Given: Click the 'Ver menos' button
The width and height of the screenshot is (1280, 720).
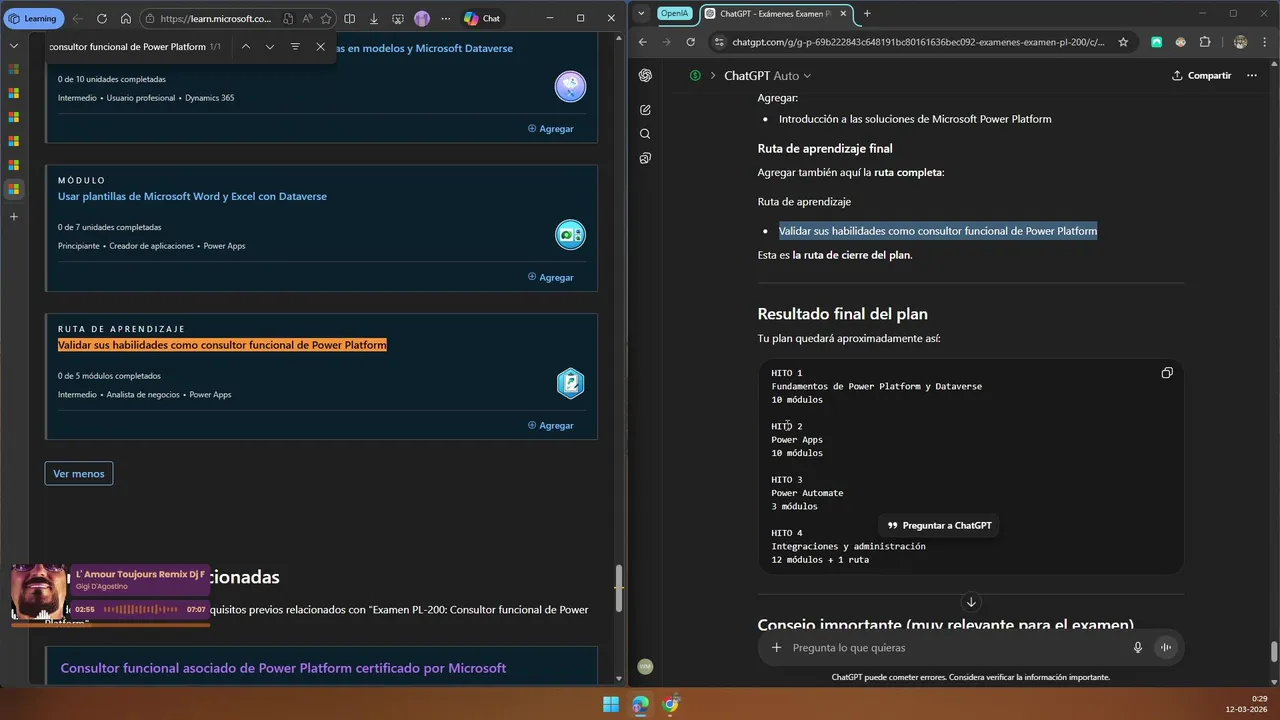Looking at the screenshot, I should coord(79,473).
